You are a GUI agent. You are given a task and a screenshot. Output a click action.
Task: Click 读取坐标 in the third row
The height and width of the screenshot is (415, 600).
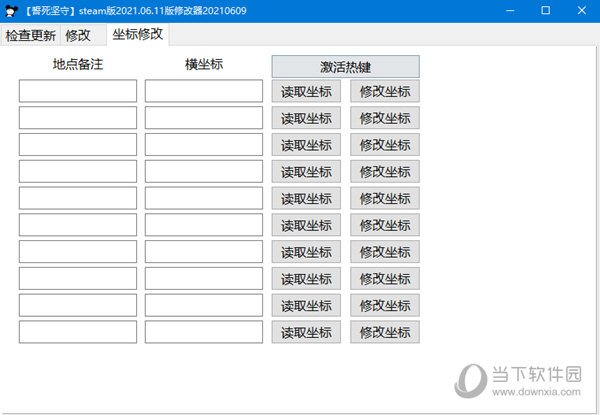coord(306,145)
